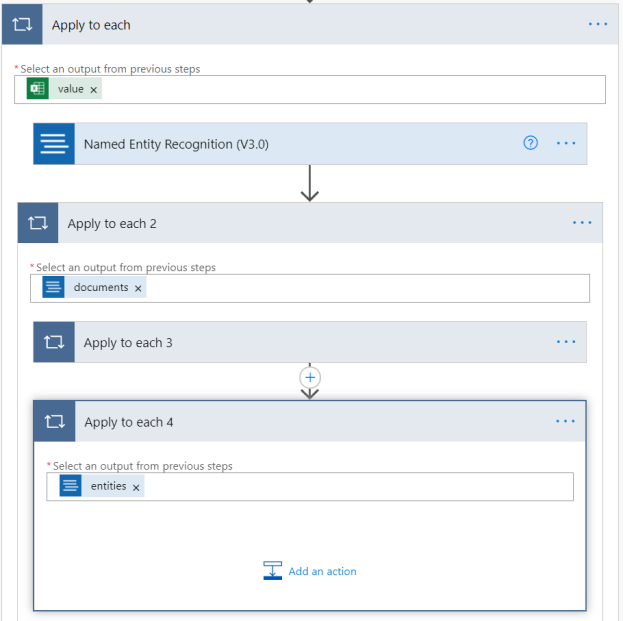Click the Apply to each 3 loop icon
The image size is (623, 621).
point(54,342)
